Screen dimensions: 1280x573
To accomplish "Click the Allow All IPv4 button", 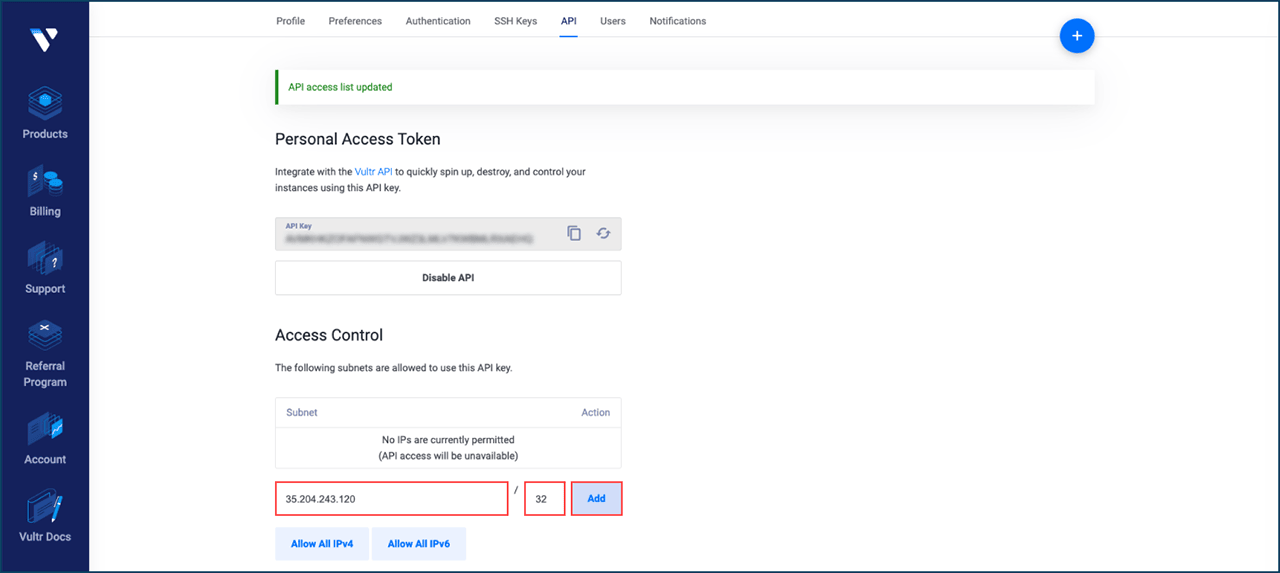I will (x=322, y=544).
